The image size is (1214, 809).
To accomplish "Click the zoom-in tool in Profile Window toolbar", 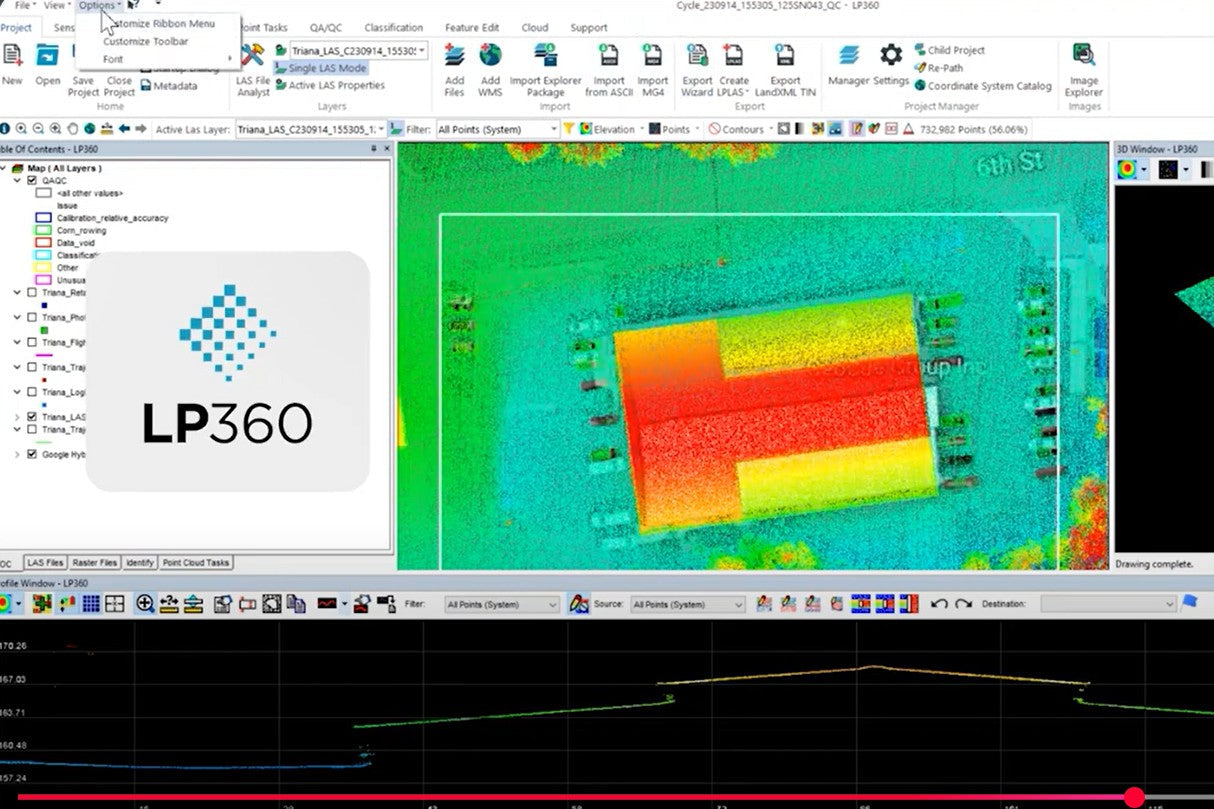I will pyautogui.click(x=145, y=604).
